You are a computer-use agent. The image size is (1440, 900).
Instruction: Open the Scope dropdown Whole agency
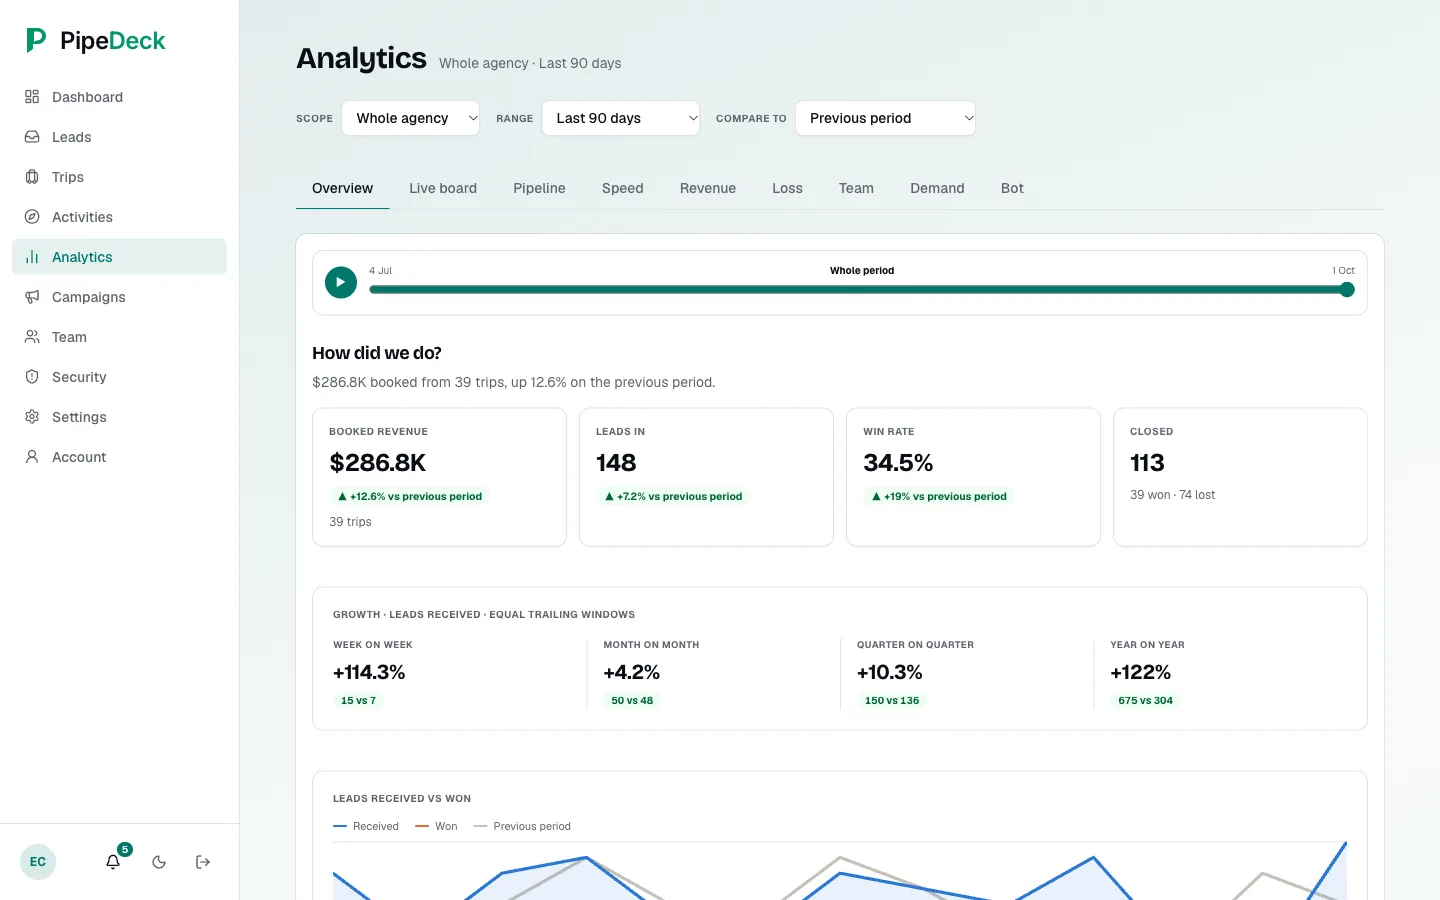click(411, 118)
